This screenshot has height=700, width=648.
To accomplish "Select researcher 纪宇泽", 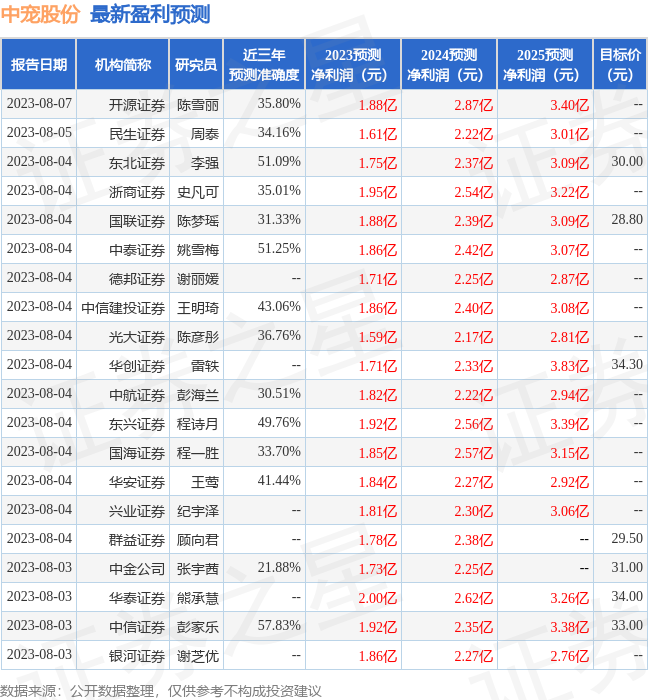I will tap(198, 512).
